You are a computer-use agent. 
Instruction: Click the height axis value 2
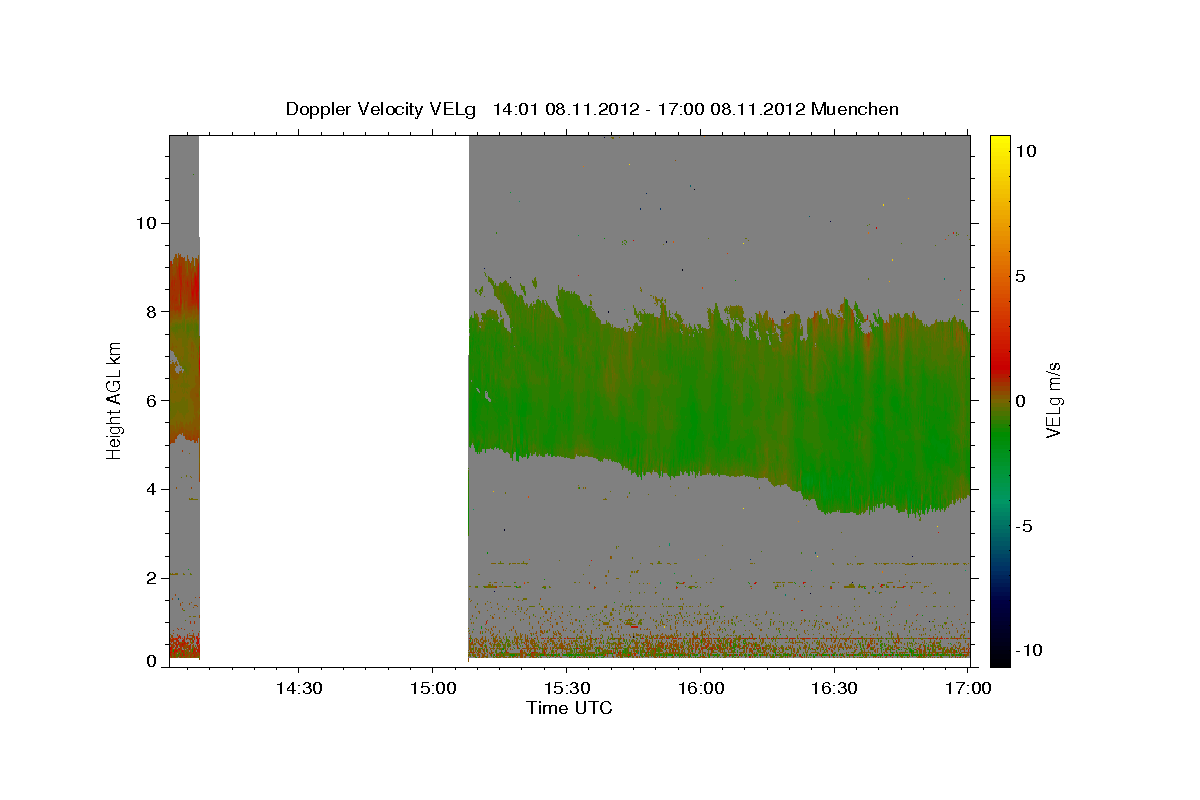(x=153, y=578)
